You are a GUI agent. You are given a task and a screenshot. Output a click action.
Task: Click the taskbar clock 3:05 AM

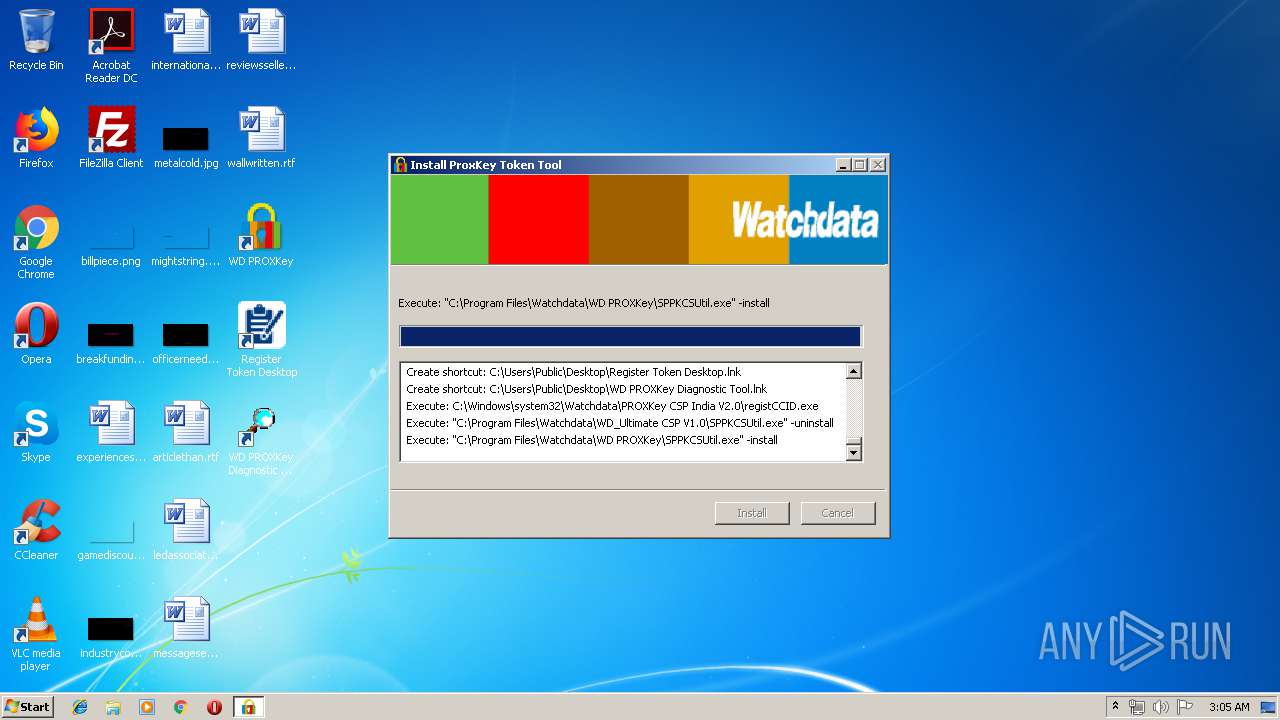(x=1229, y=707)
